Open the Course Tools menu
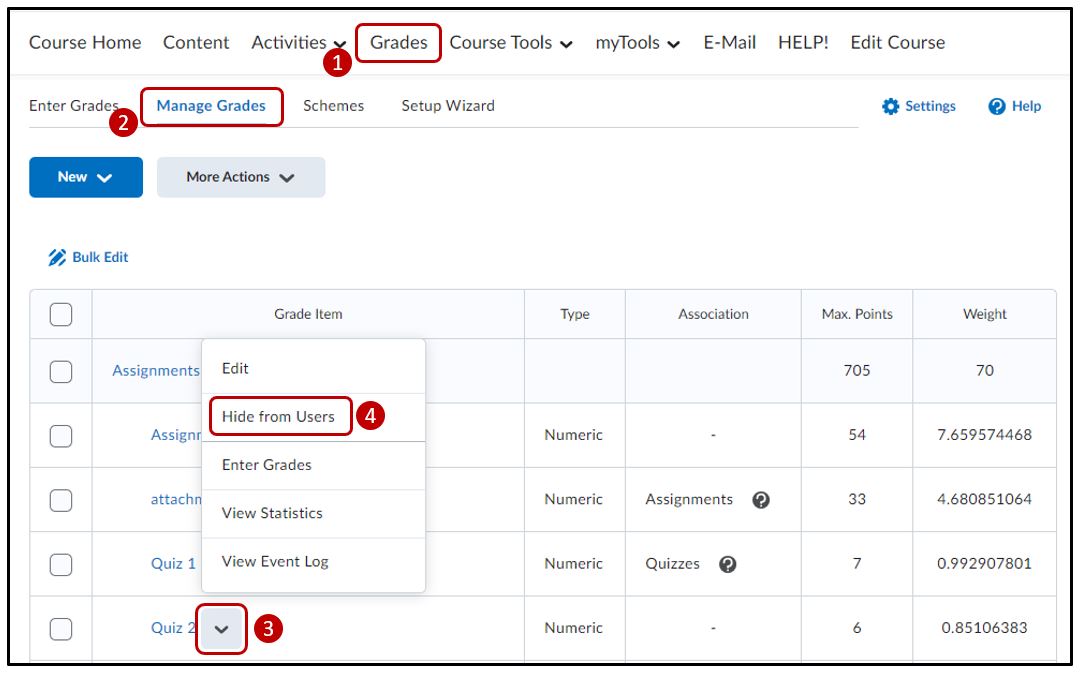The width and height of the screenshot is (1082, 675). [510, 43]
